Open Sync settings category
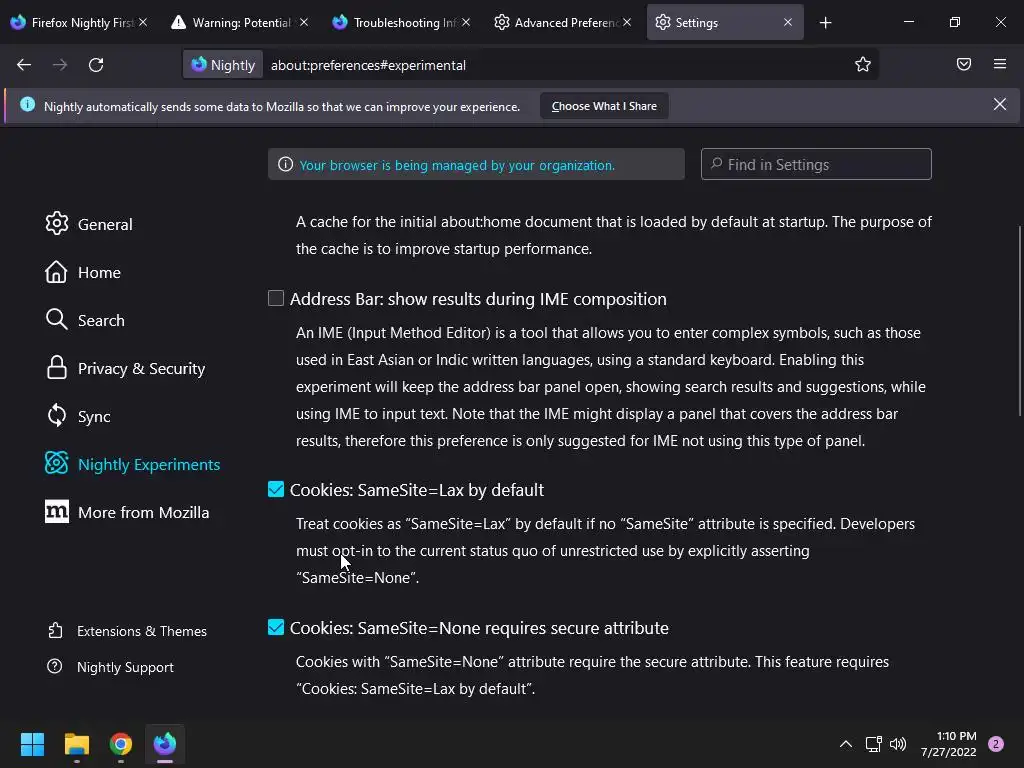Viewport: 1024px width, 768px height. tap(93, 416)
